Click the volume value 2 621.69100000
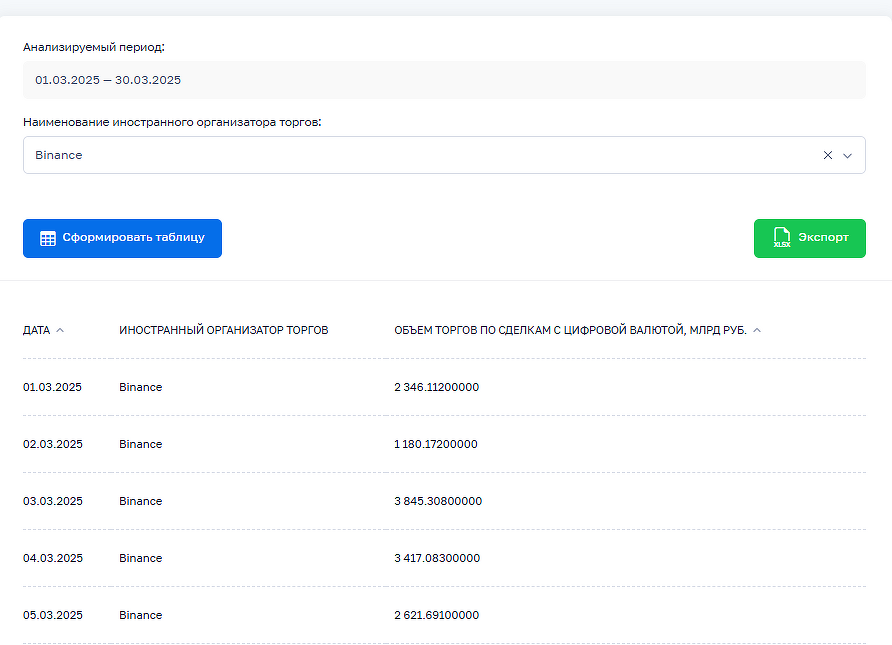The height and width of the screenshot is (645, 892). pos(436,615)
